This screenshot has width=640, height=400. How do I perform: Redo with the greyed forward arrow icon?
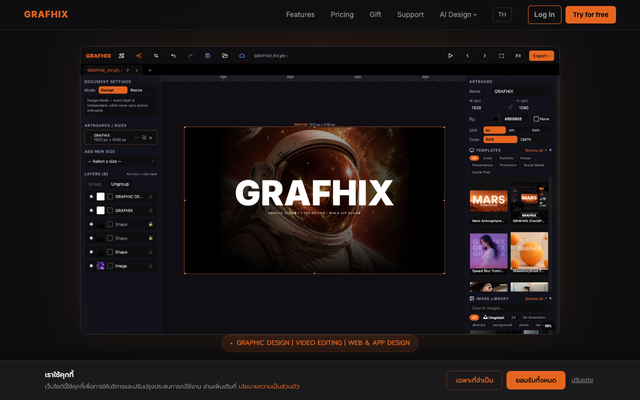click(x=190, y=56)
